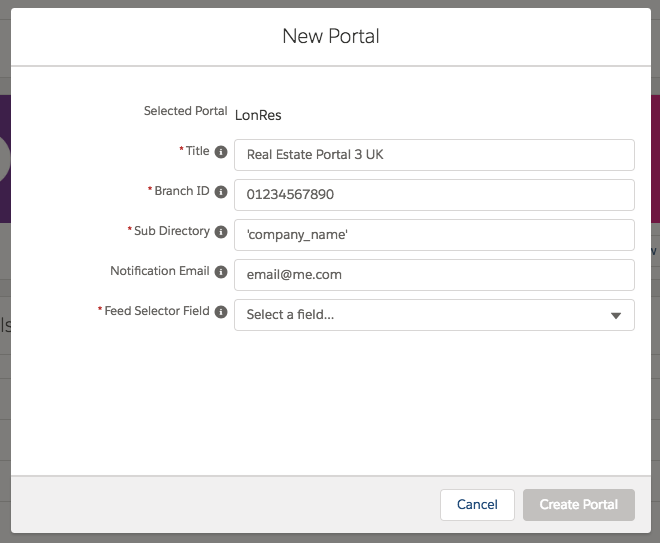
Task: Click the Notification Email info icon
Action: 221,272
